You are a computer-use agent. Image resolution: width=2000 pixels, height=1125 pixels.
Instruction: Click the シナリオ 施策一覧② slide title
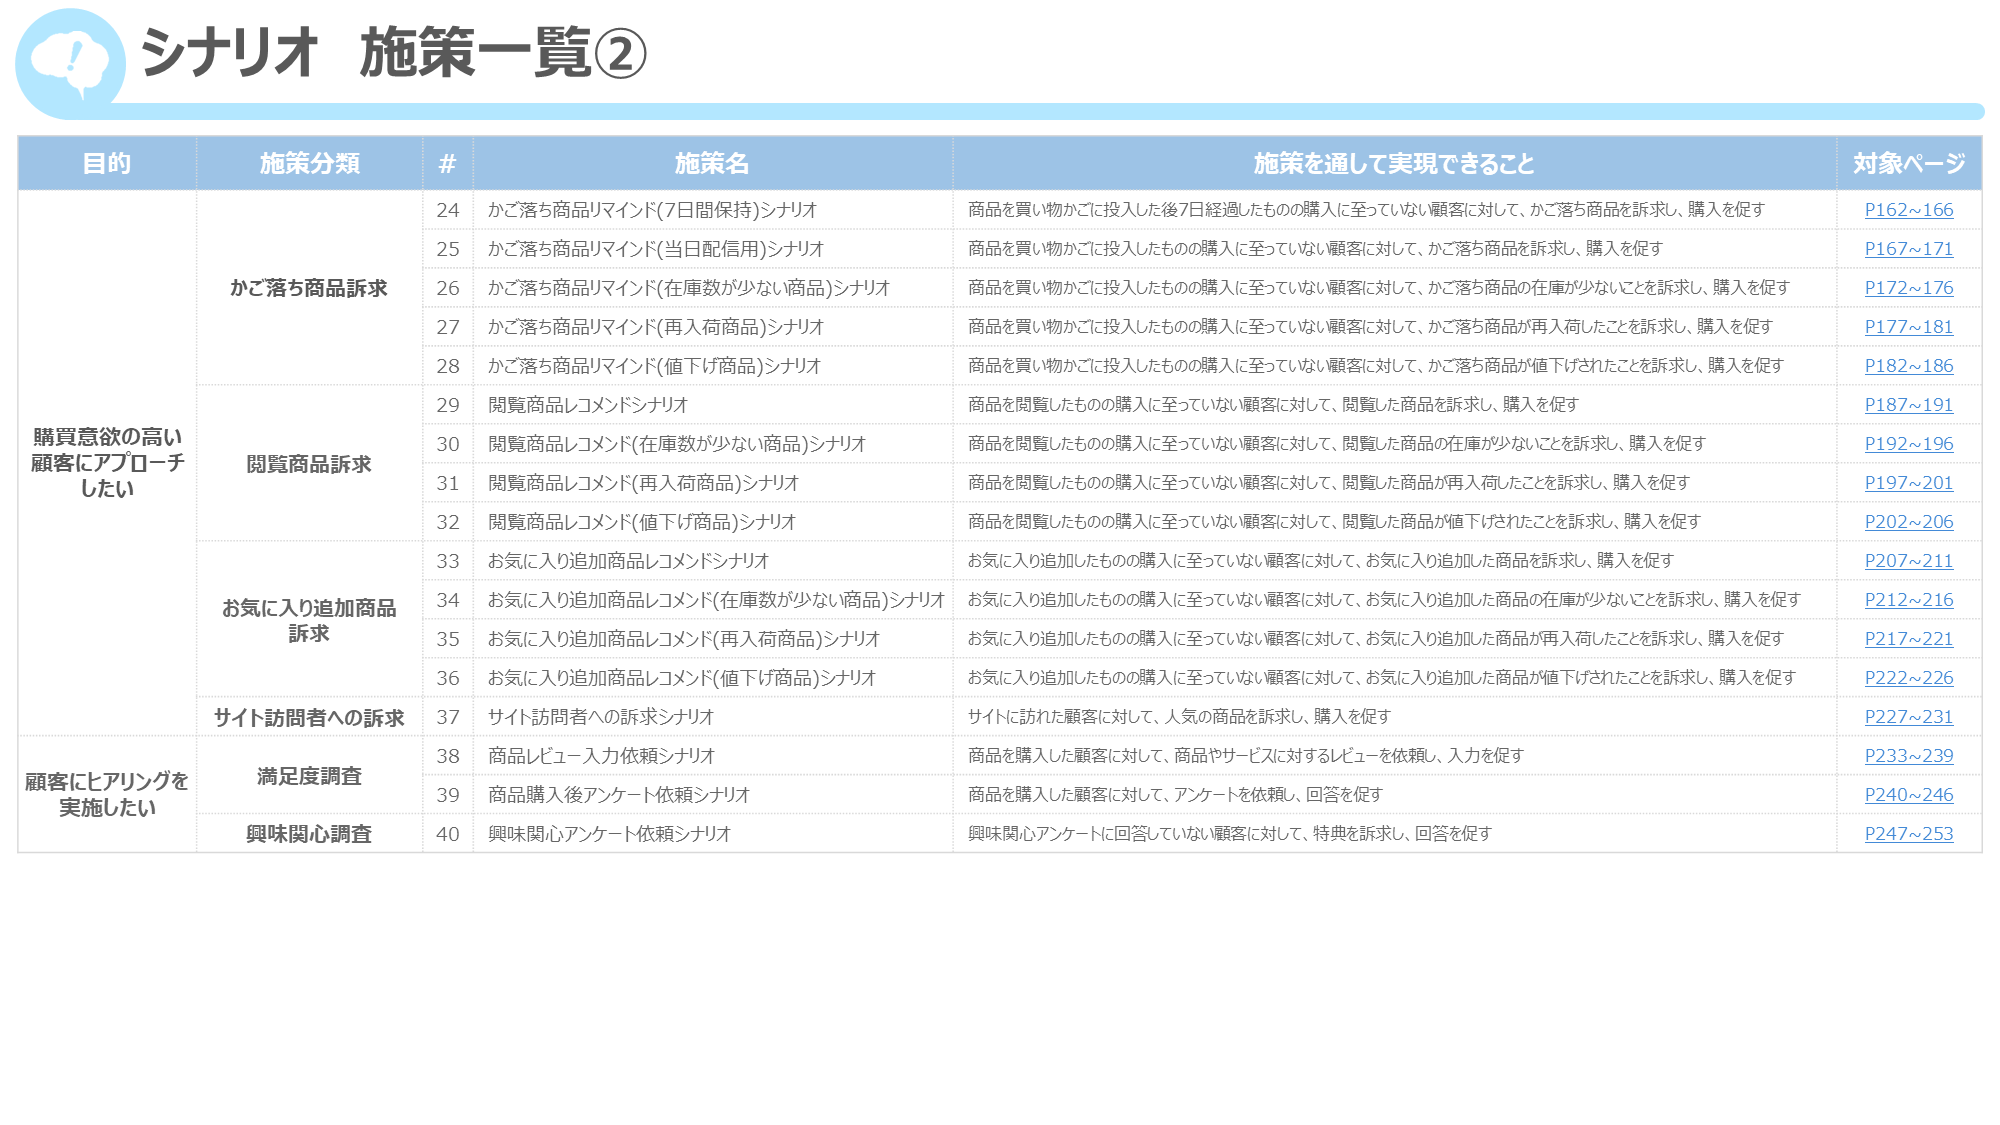tap(394, 53)
